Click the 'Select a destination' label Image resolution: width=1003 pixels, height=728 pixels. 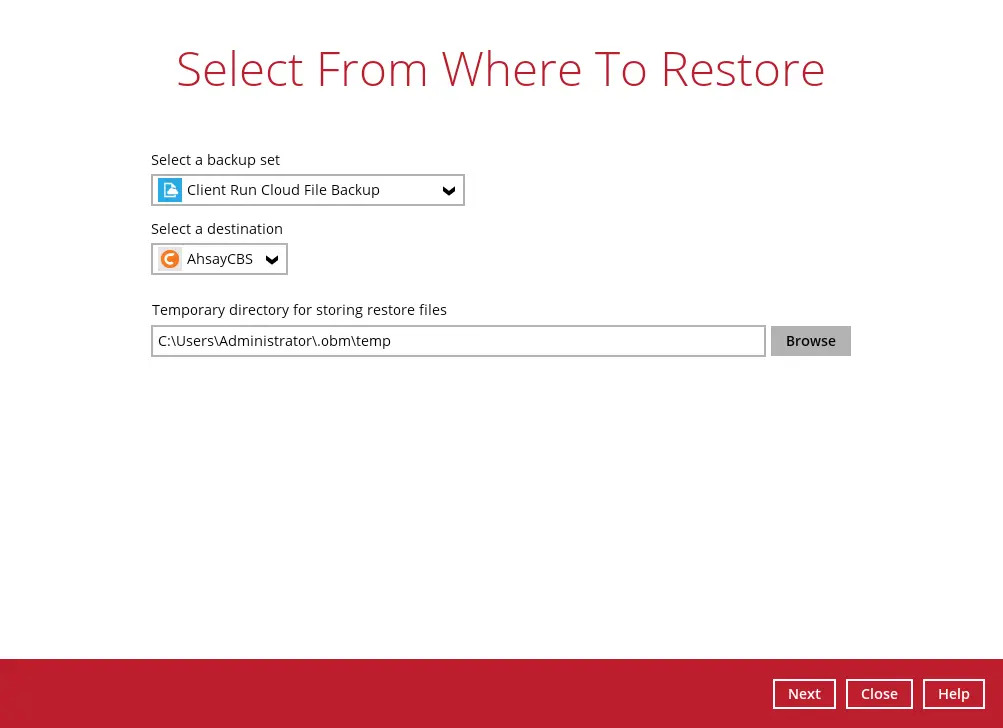click(x=217, y=229)
